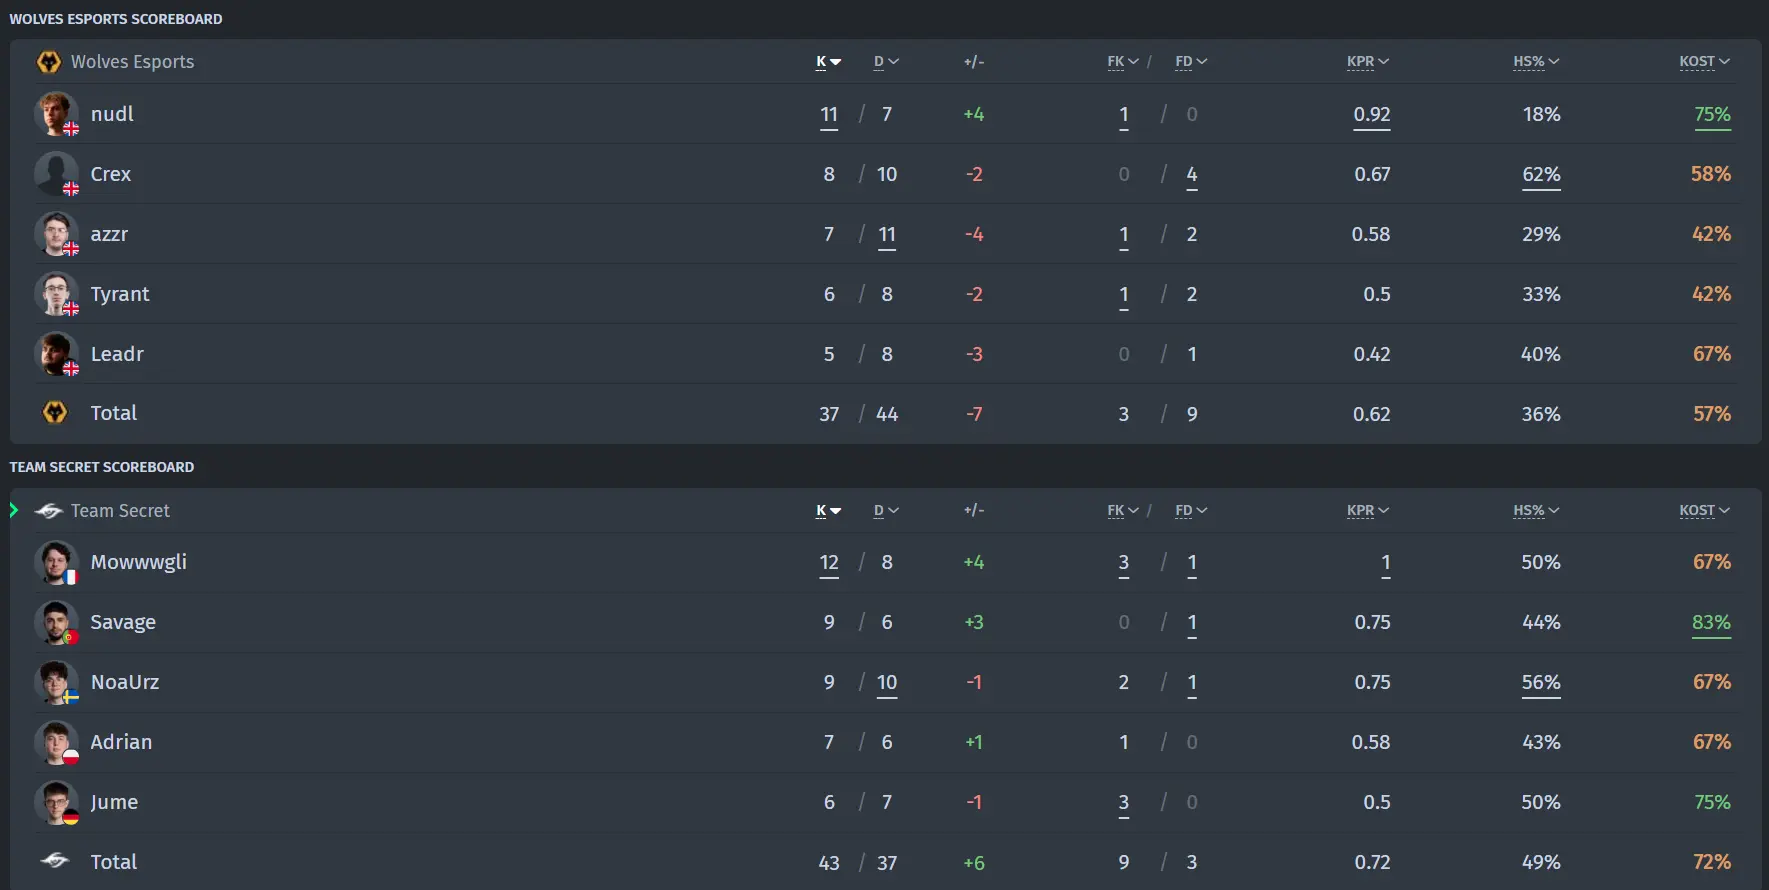Click Wolves logo beside the Total row
Screen dimensions: 1769x890
point(55,413)
